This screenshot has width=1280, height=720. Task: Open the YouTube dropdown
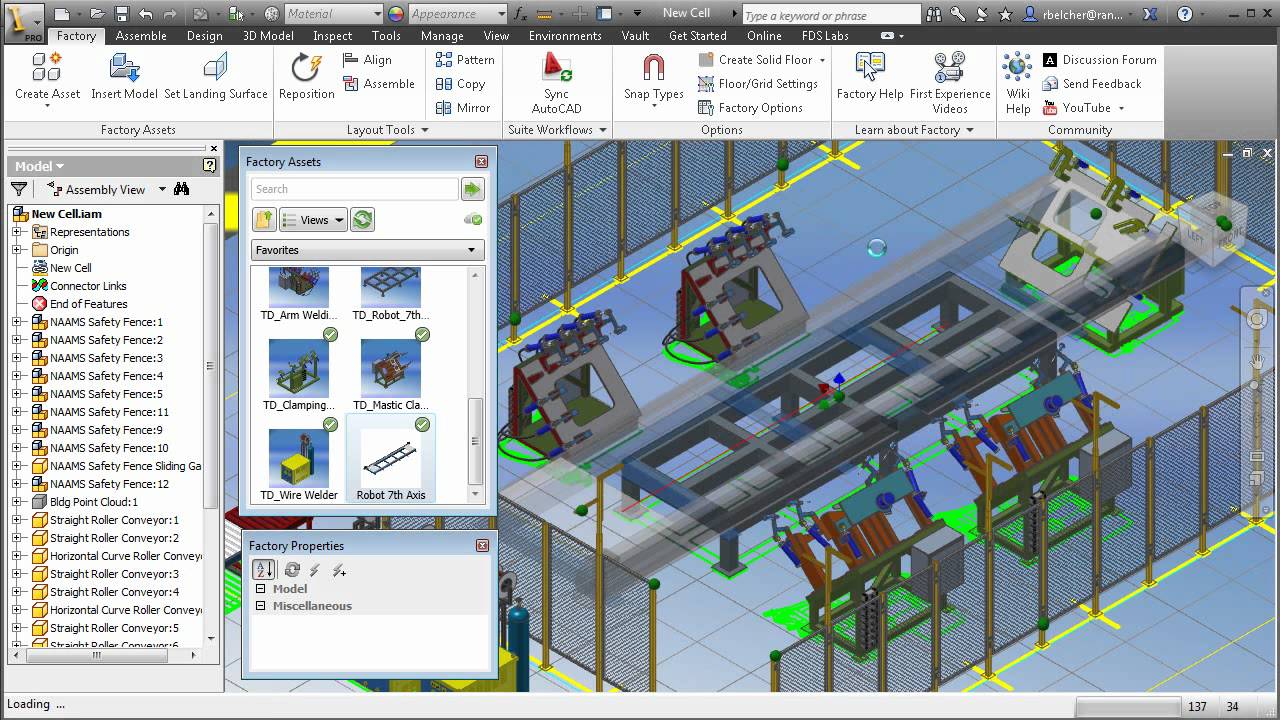tap(1121, 108)
